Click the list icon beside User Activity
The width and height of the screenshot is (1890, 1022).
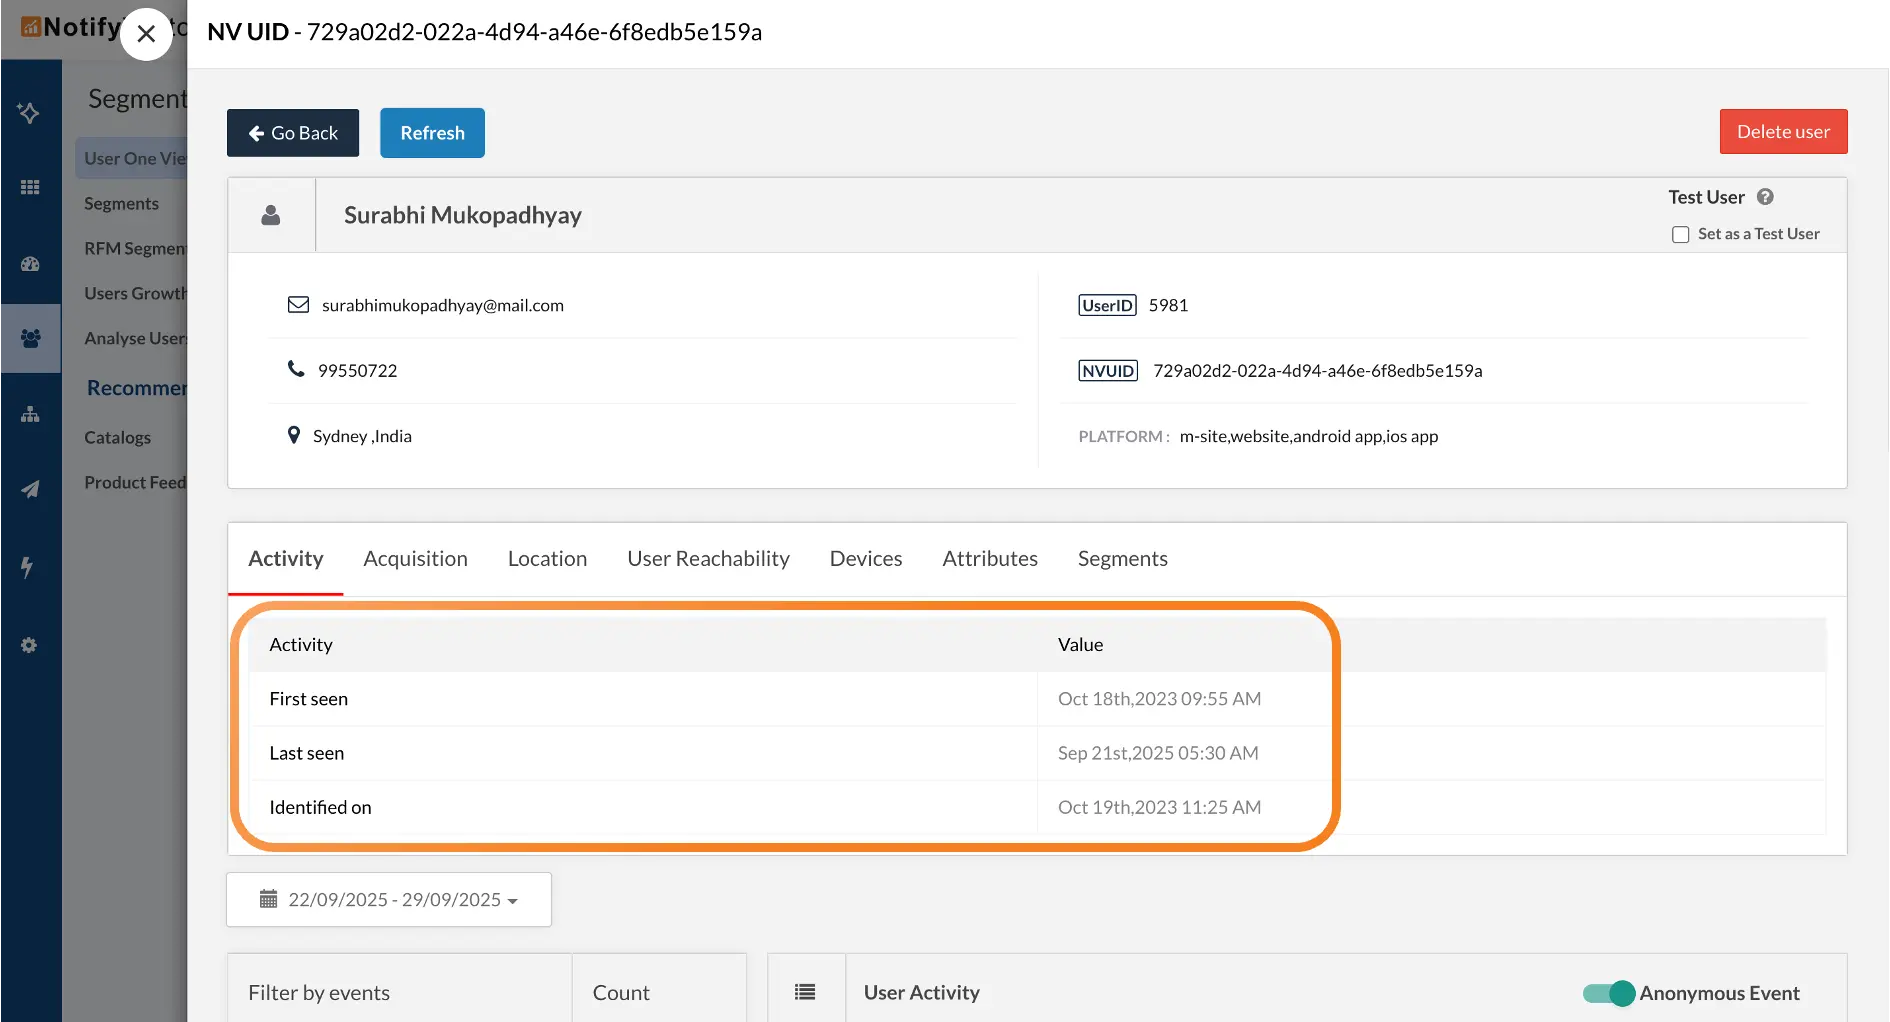[805, 992]
